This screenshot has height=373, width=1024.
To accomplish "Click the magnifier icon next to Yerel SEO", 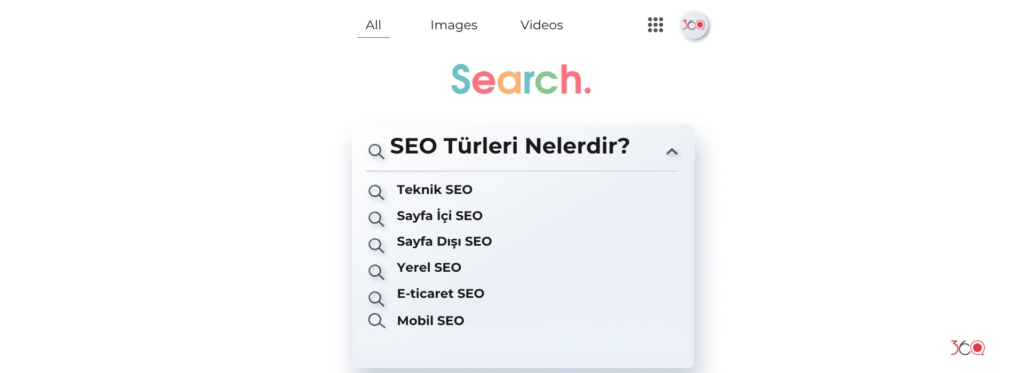I will click(376, 271).
